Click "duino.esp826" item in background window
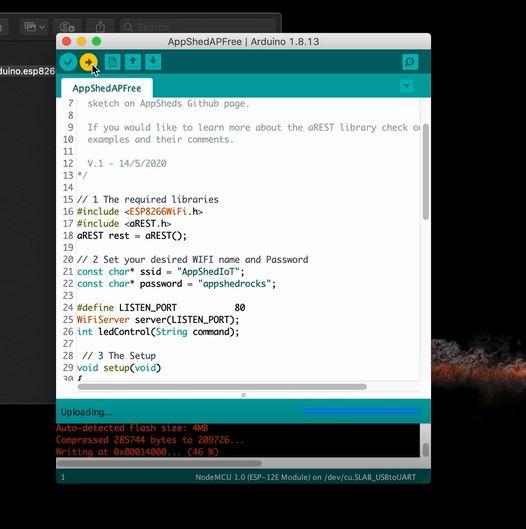 27,71
